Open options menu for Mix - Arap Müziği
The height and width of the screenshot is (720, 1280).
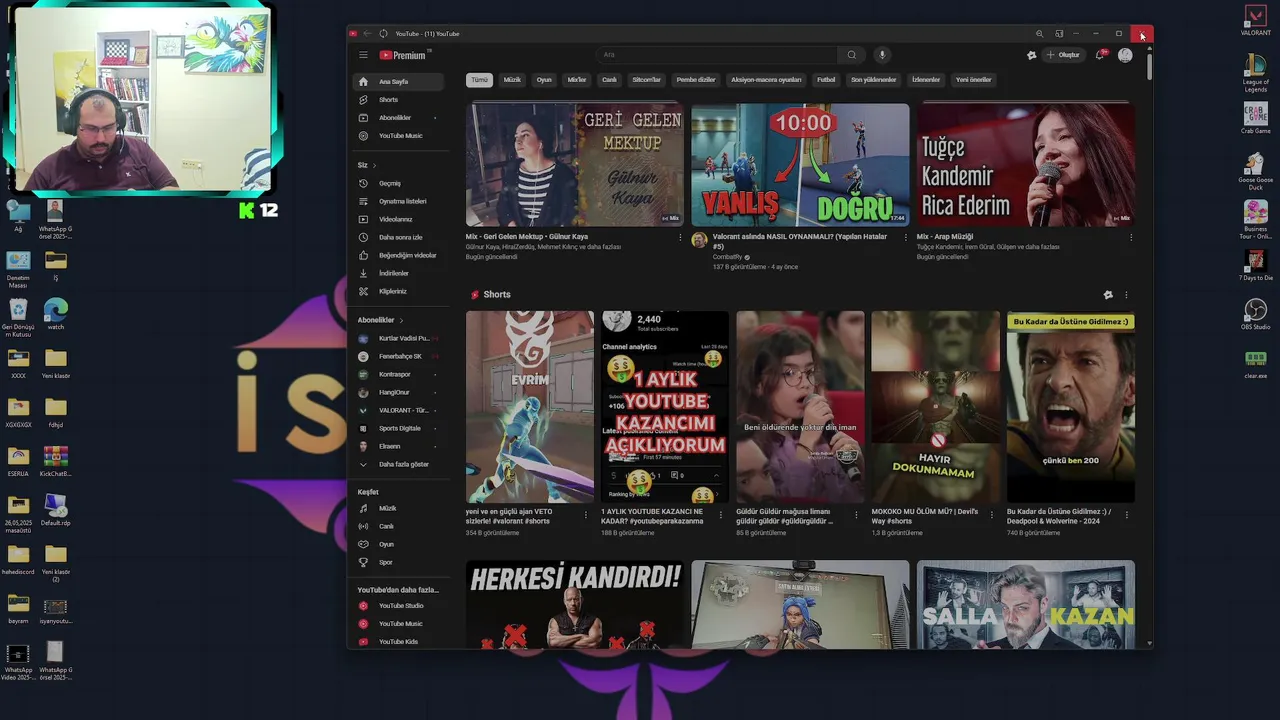click(x=1131, y=238)
